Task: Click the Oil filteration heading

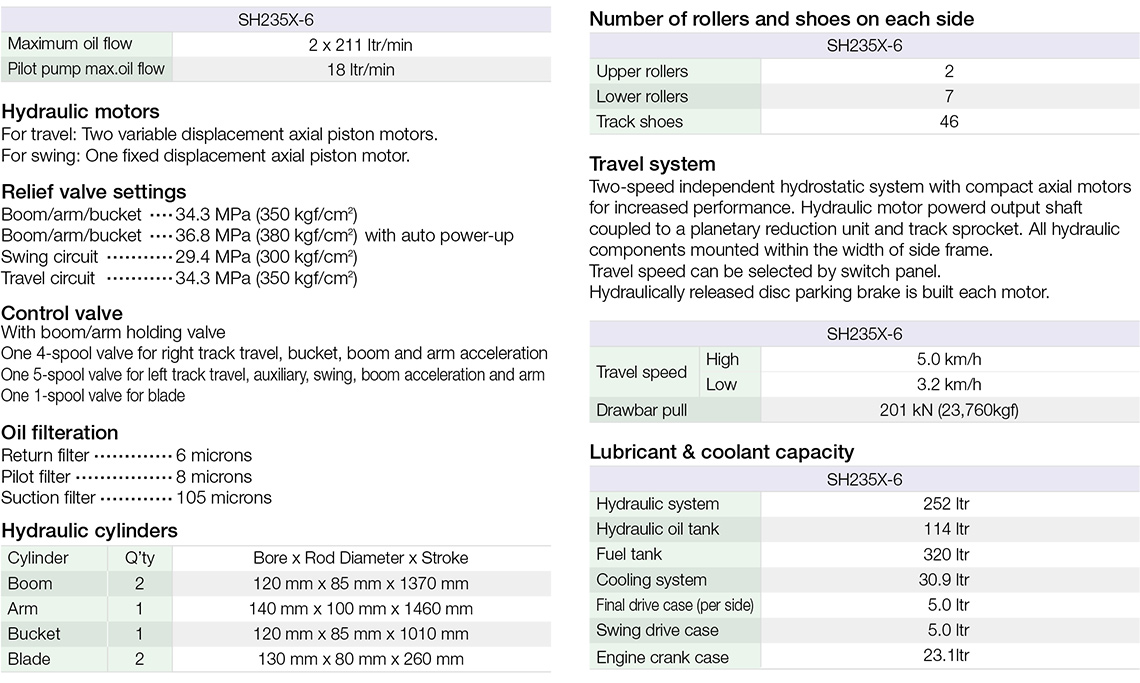Action: tap(60, 432)
